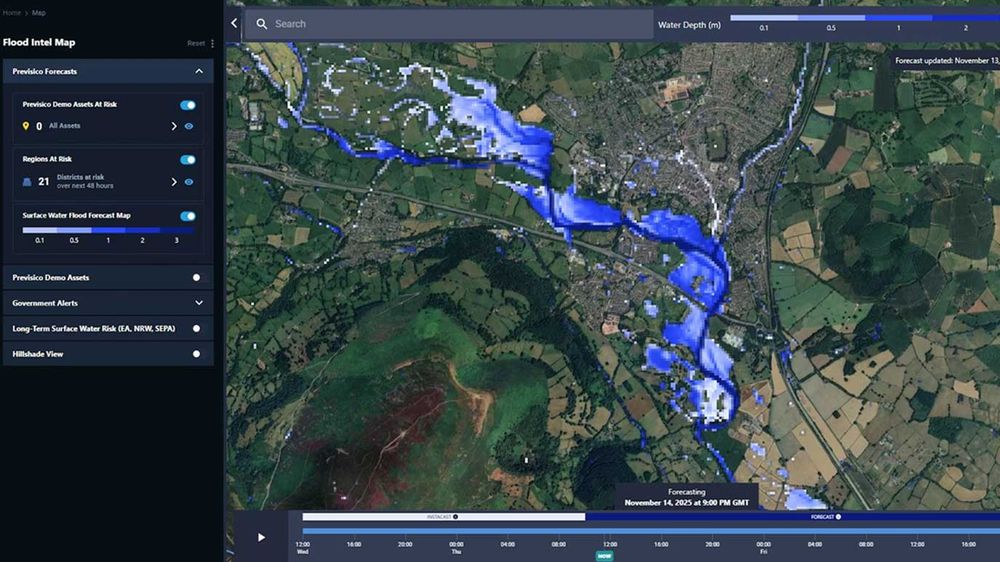Viewport: 1000px width, 562px height.
Task: Click 'over next 48 hours' text
Action: pyautogui.click(x=85, y=186)
